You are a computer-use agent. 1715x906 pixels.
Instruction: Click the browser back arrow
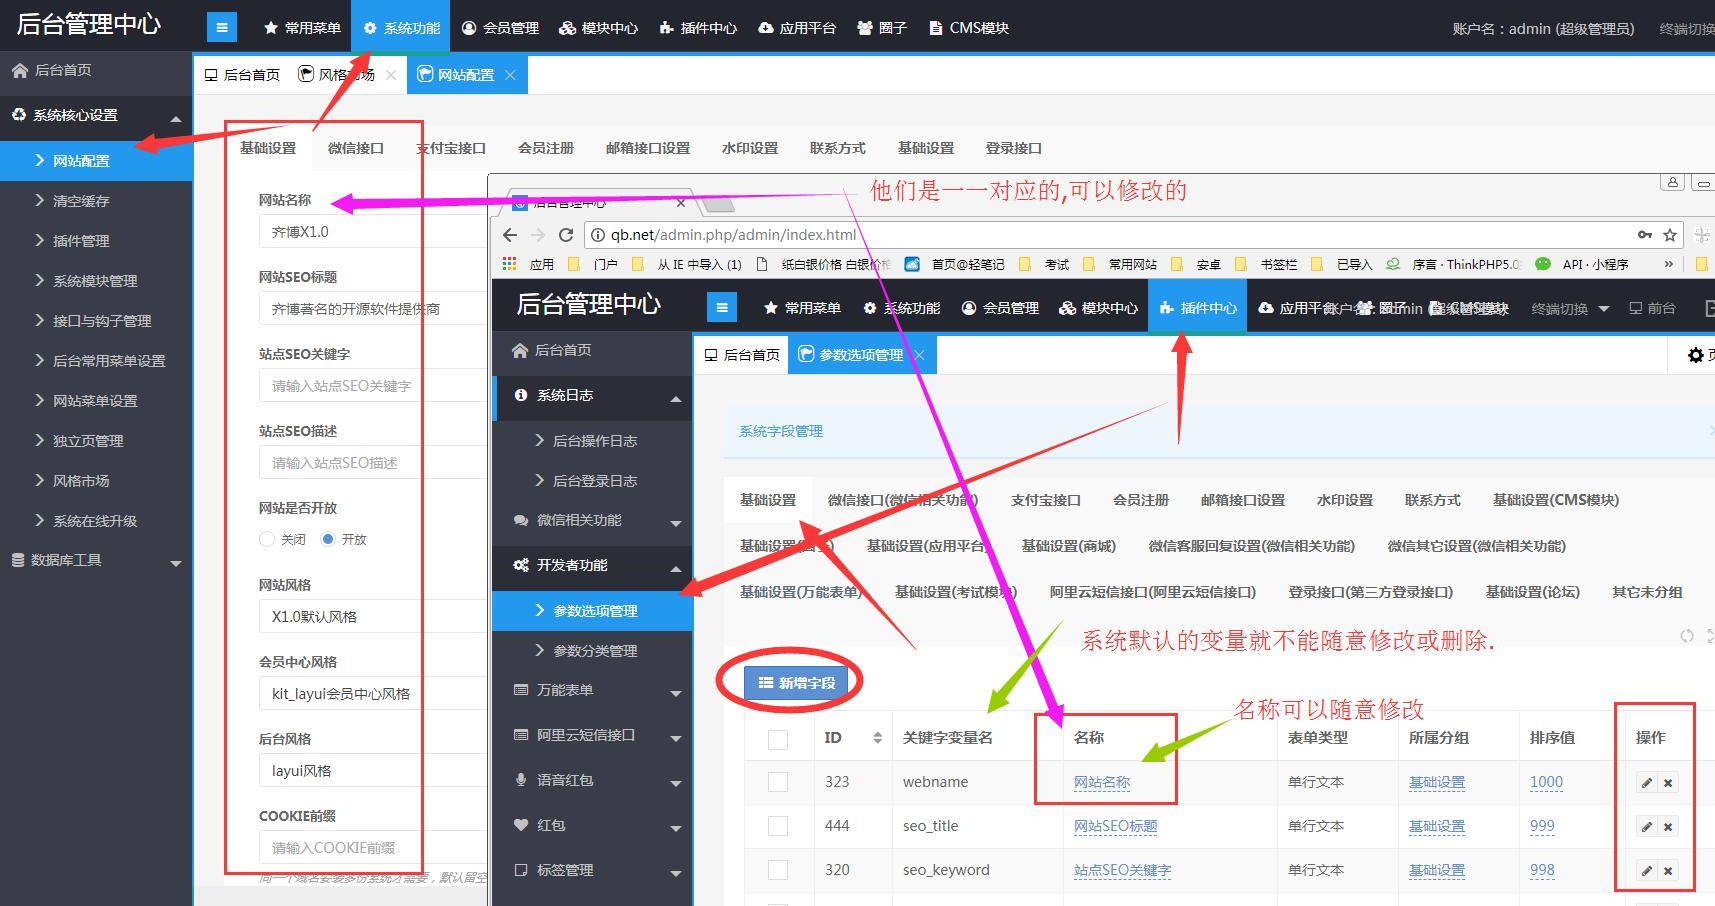pyautogui.click(x=510, y=235)
